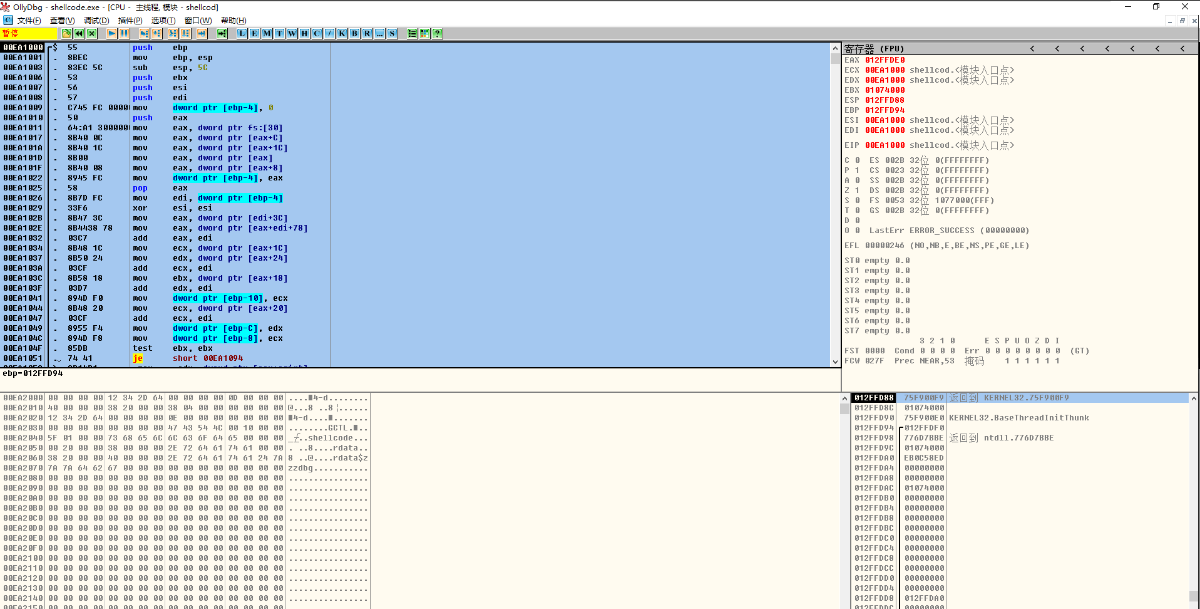Click the EIP register row
1200x609 pixels.
pyautogui.click(x=930, y=144)
